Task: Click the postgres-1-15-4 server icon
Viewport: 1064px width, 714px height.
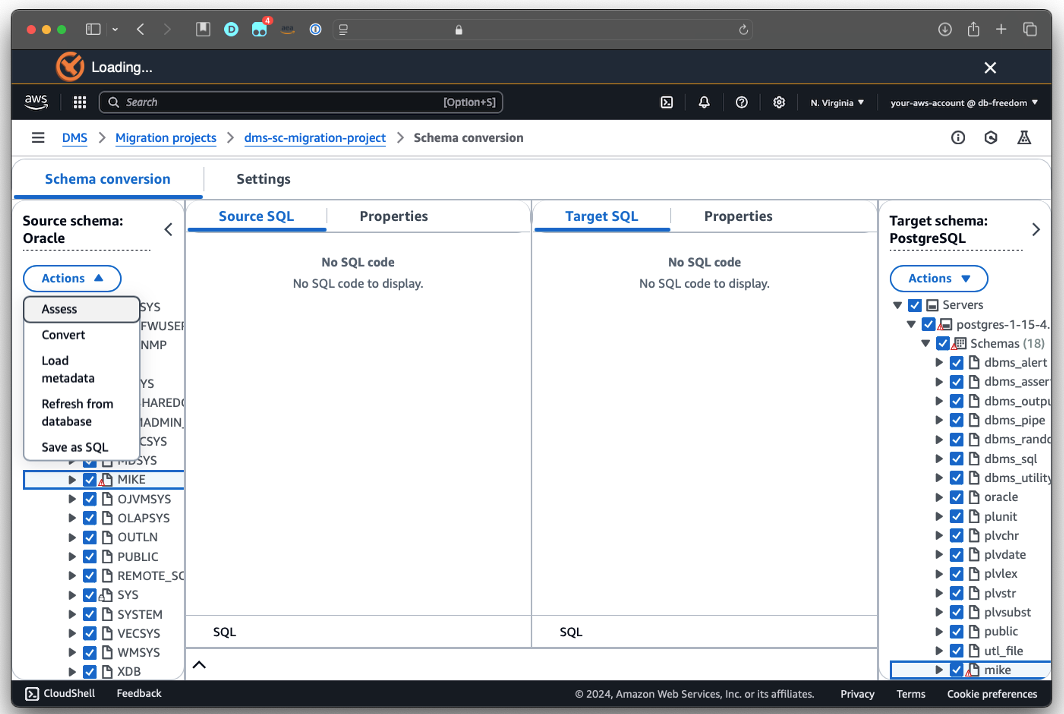Action: pos(945,324)
